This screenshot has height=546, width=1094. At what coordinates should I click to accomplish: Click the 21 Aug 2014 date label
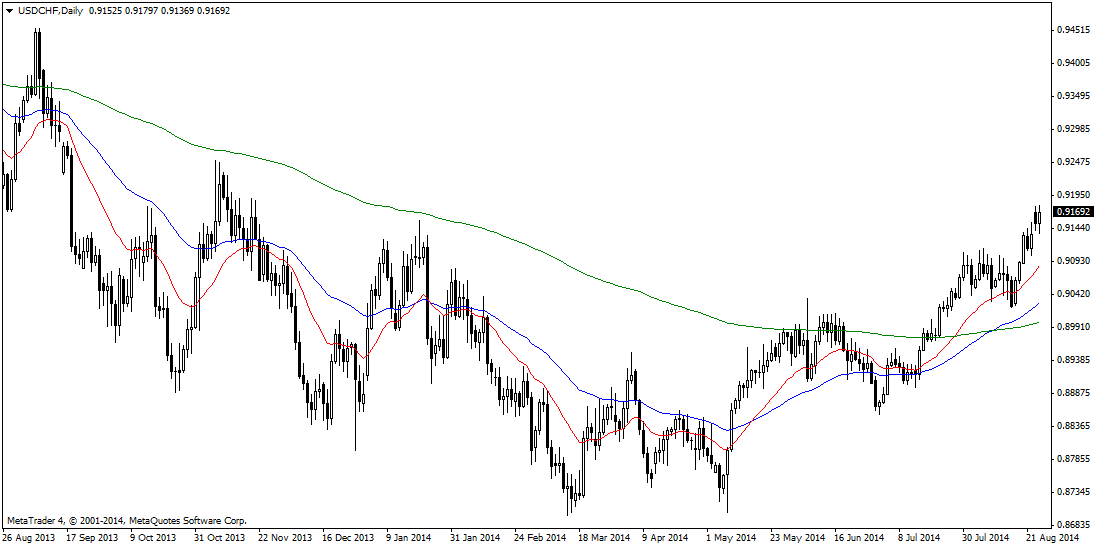[x=1054, y=537]
